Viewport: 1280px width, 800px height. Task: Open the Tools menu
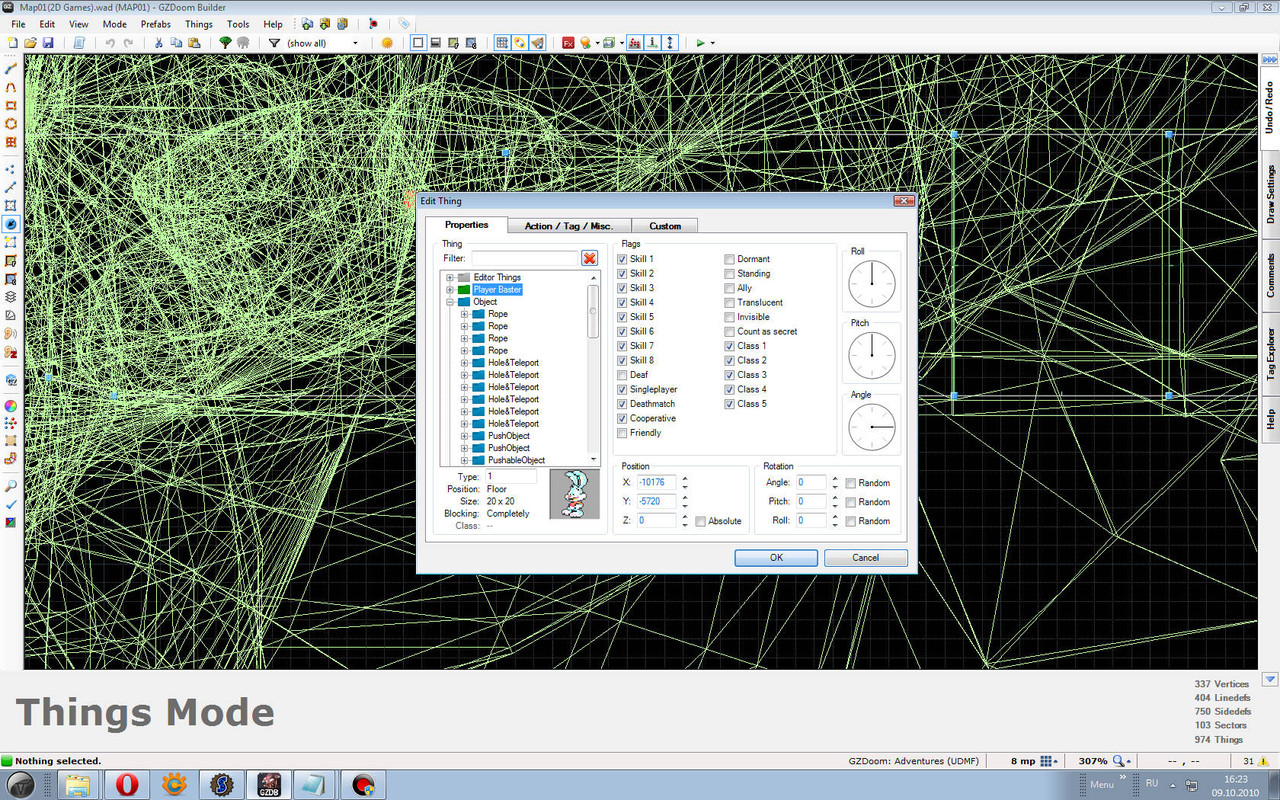(238, 24)
